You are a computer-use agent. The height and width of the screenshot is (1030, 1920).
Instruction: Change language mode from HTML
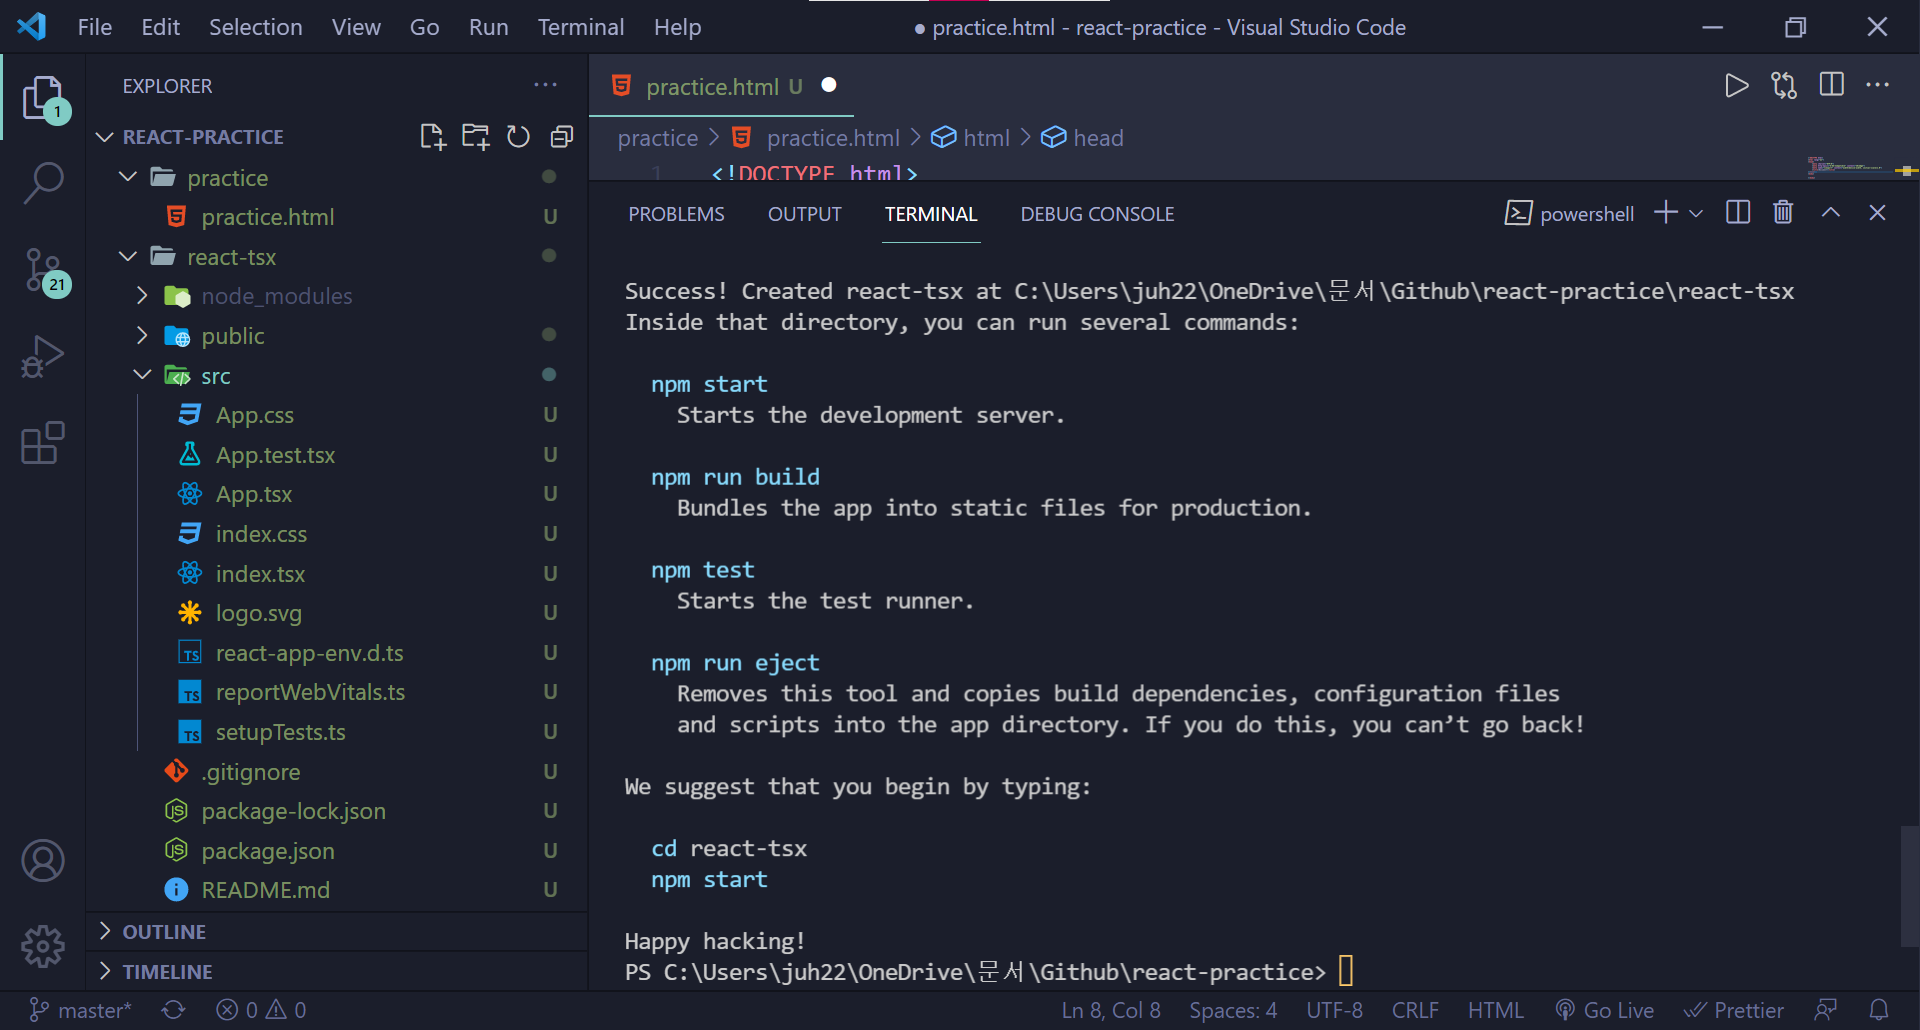[1496, 1010]
